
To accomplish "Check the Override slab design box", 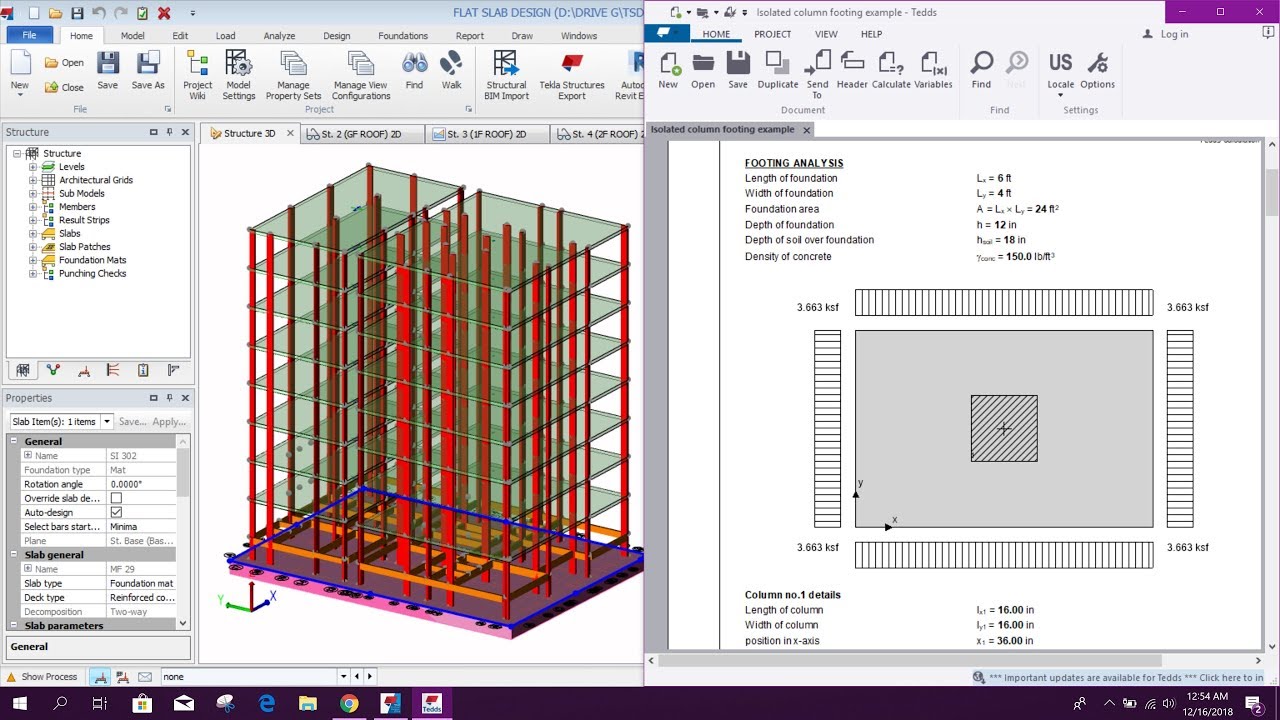I will tap(116, 498).
